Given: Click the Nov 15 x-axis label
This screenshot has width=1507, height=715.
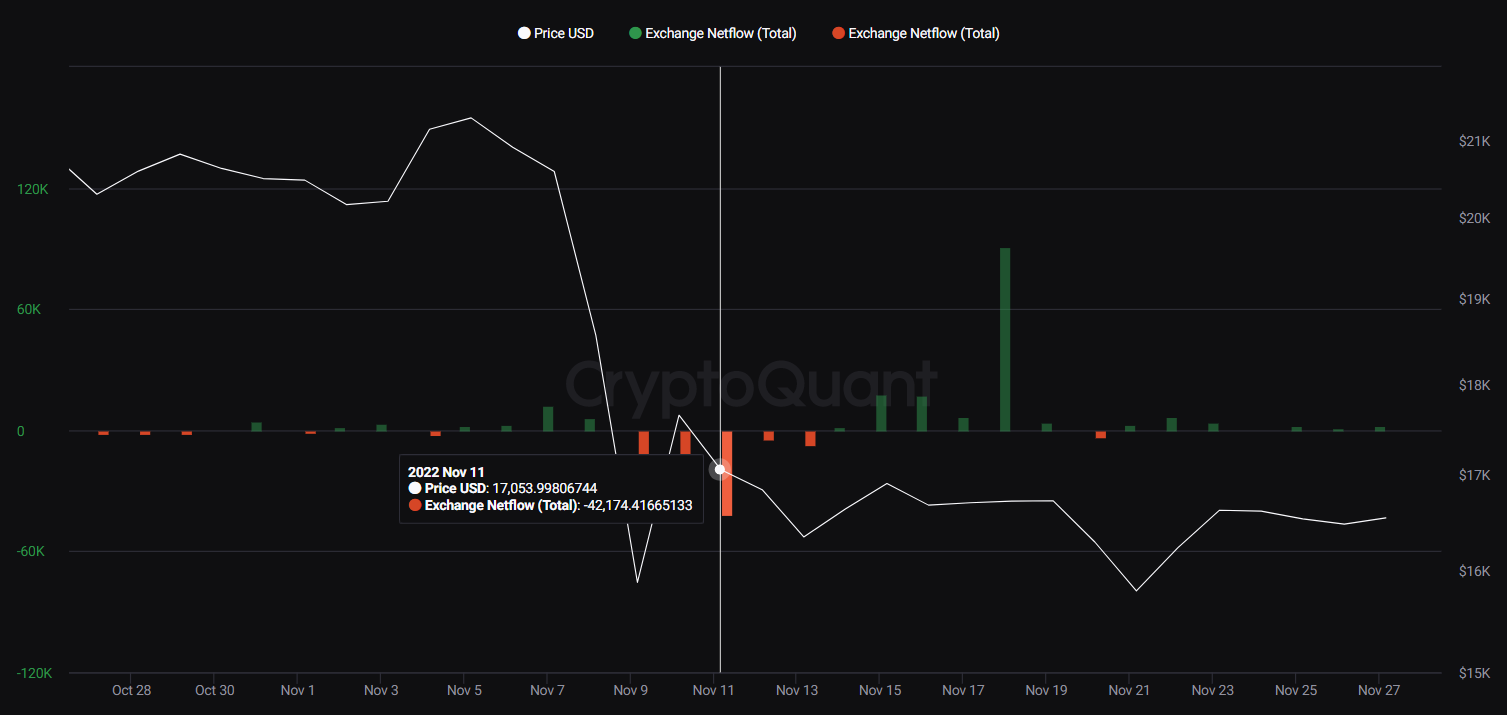Looking at the screenshot, I should (x=880, y=690).
